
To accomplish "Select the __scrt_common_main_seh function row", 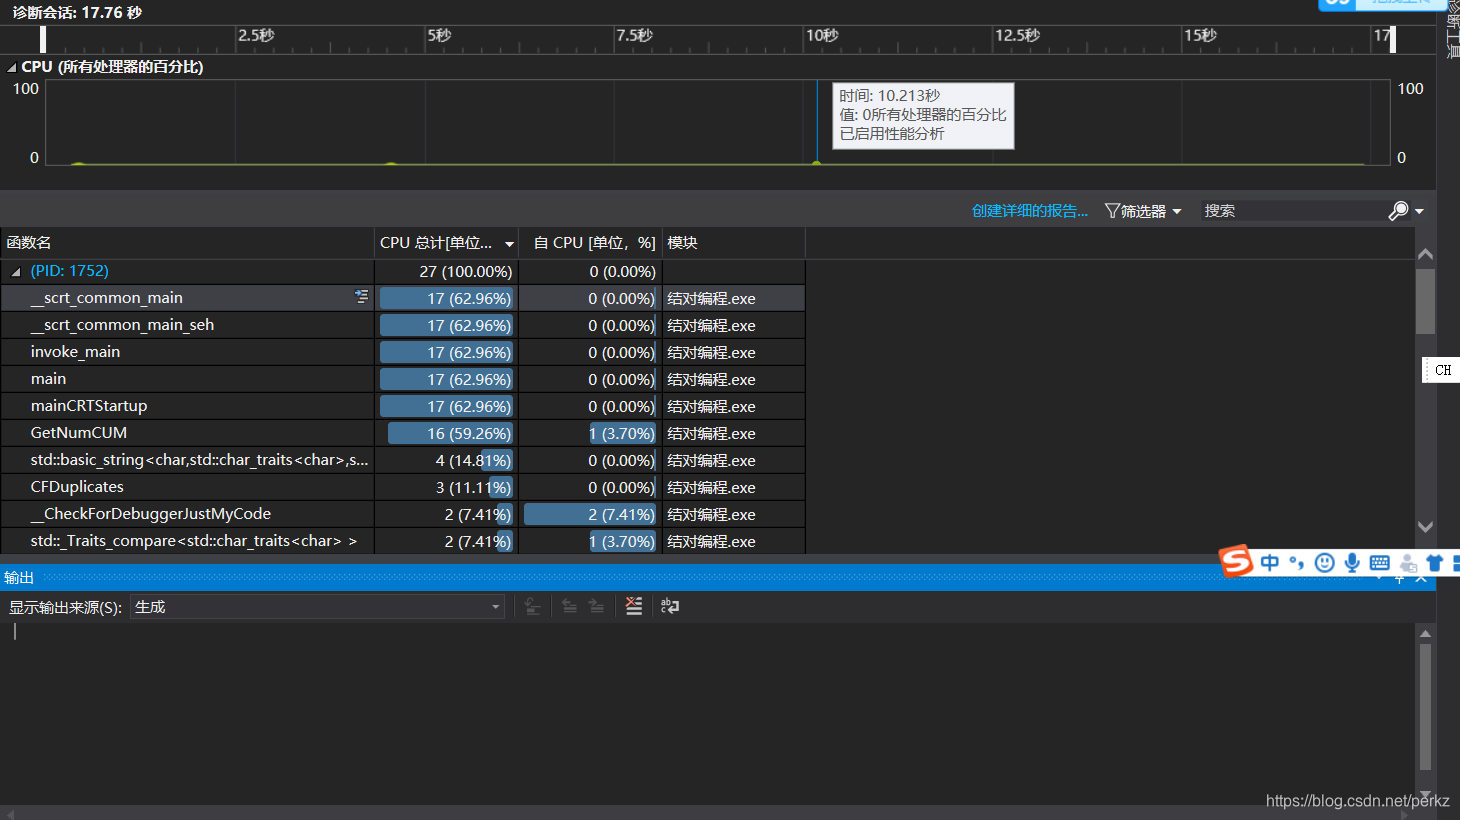I will click(403, 325).
